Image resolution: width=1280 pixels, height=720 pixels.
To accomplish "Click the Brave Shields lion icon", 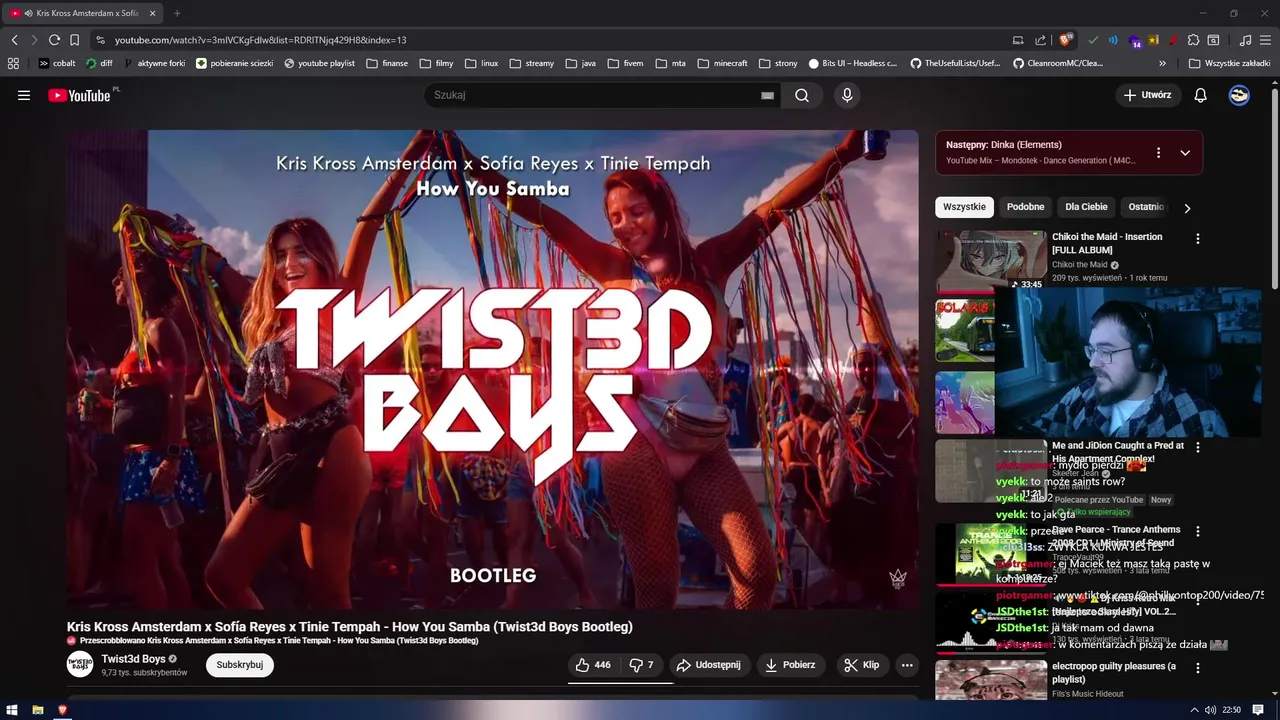I will click(x=1066, y=40).
